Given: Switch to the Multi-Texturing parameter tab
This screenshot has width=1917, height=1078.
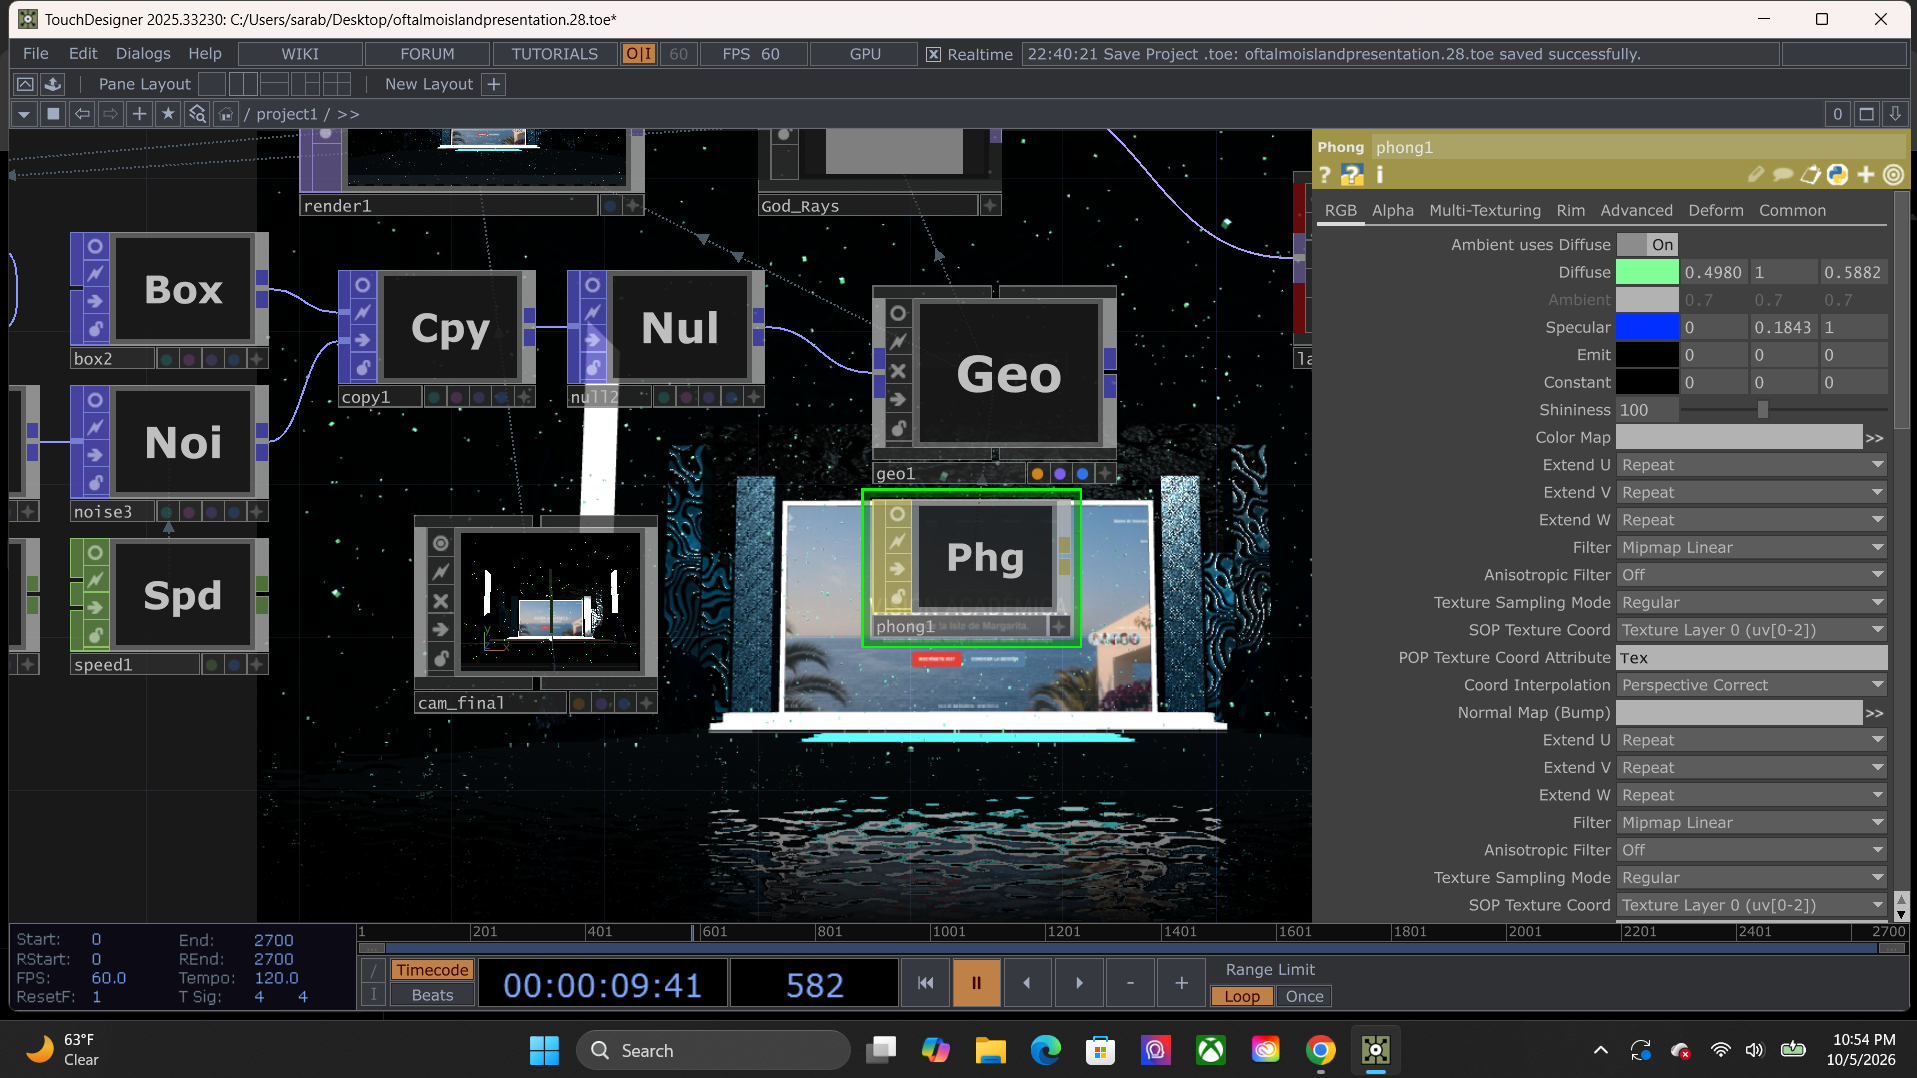Looking at the screenshot, I should tap(1485, 210).
